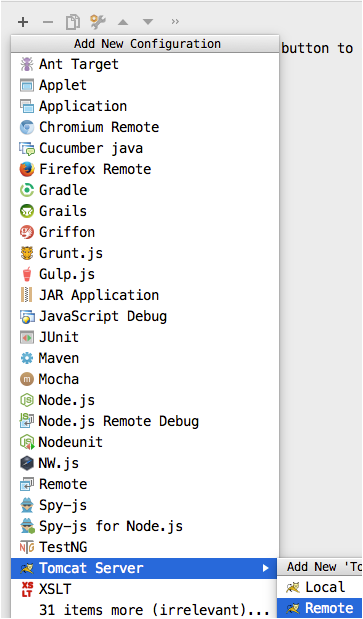Screen dimensions: 363x619
Task: Click the Gradle green icon
Action: click(27, 190)
